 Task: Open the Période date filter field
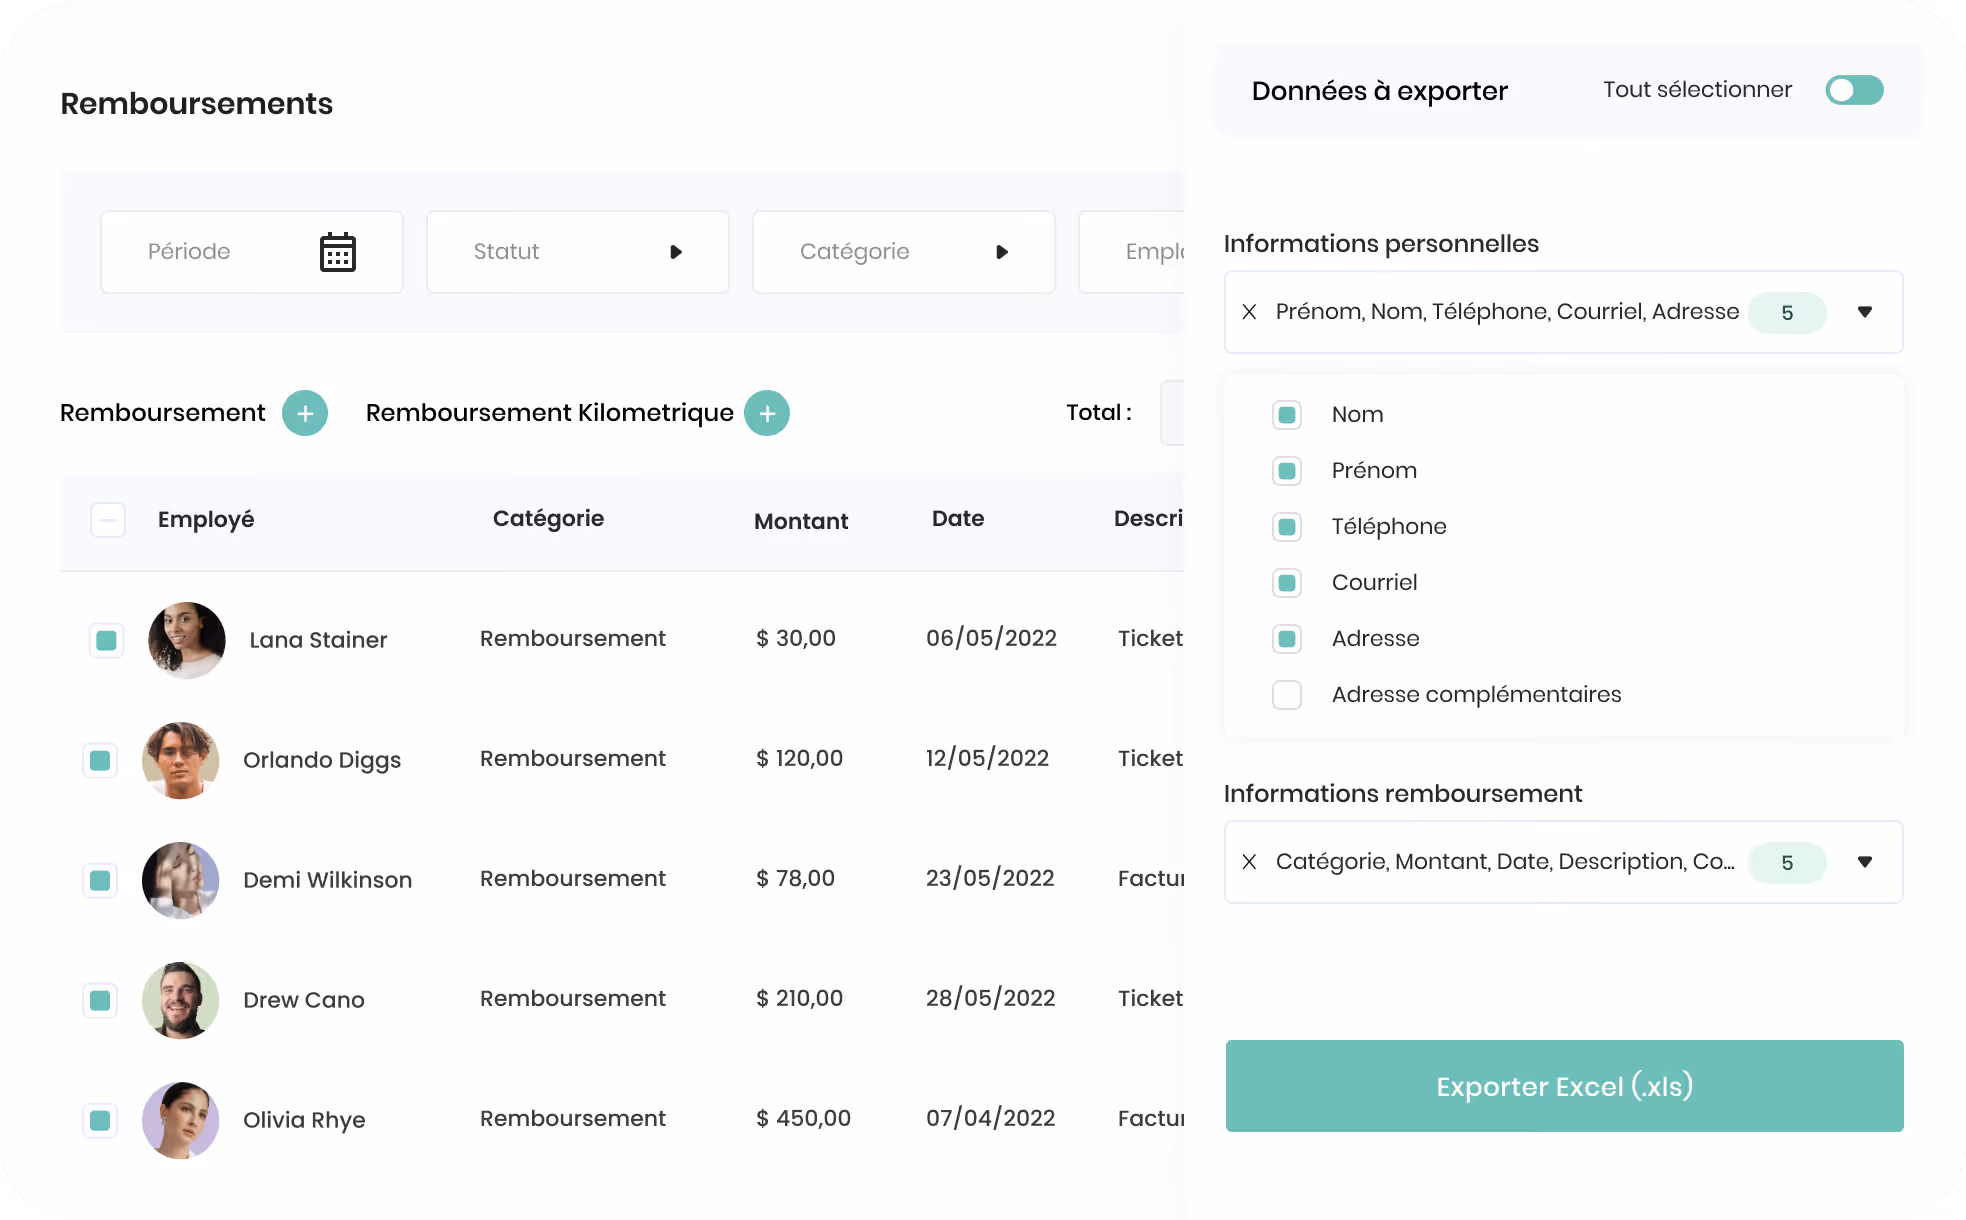click(x=252, y=252)
